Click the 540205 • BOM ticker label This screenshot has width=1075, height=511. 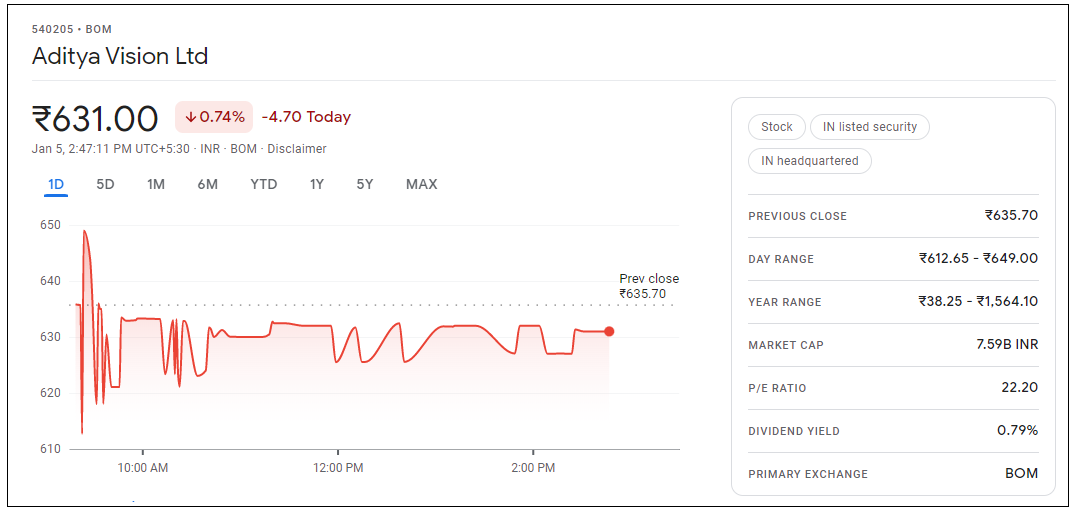tap(72, 29)
